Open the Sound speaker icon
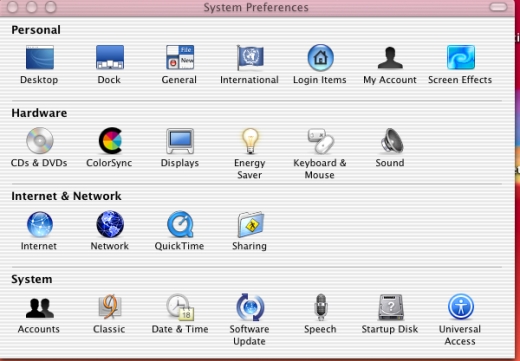Screen dimensions: 520x361 (x=392, y=141)
